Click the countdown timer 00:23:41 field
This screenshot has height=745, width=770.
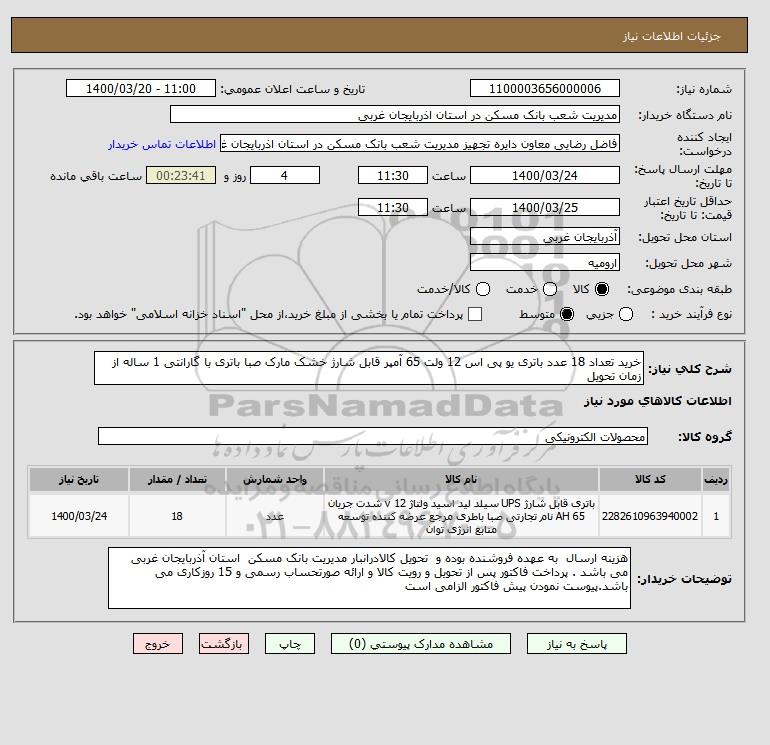(x=181, y=175)
